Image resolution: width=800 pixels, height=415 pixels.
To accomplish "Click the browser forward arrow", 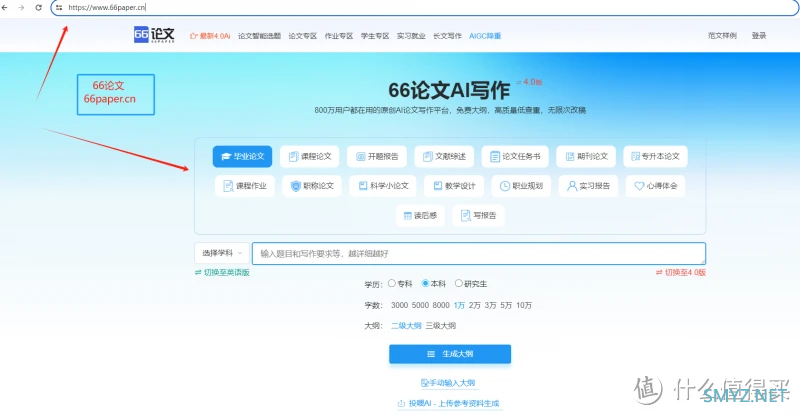I will 21,8.
